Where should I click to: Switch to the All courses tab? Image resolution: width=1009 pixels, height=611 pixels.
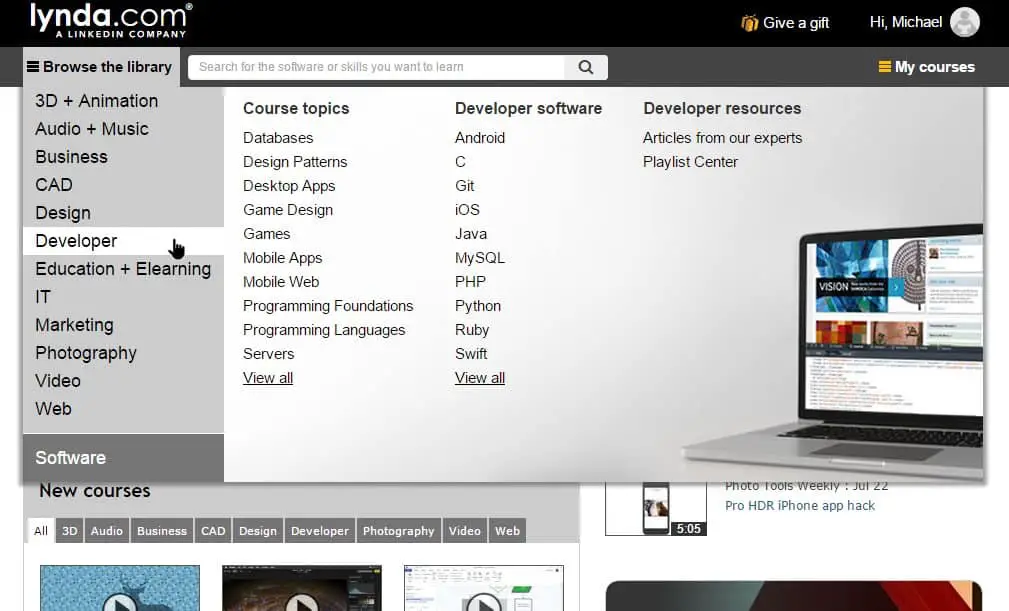[x=41, y=531]
